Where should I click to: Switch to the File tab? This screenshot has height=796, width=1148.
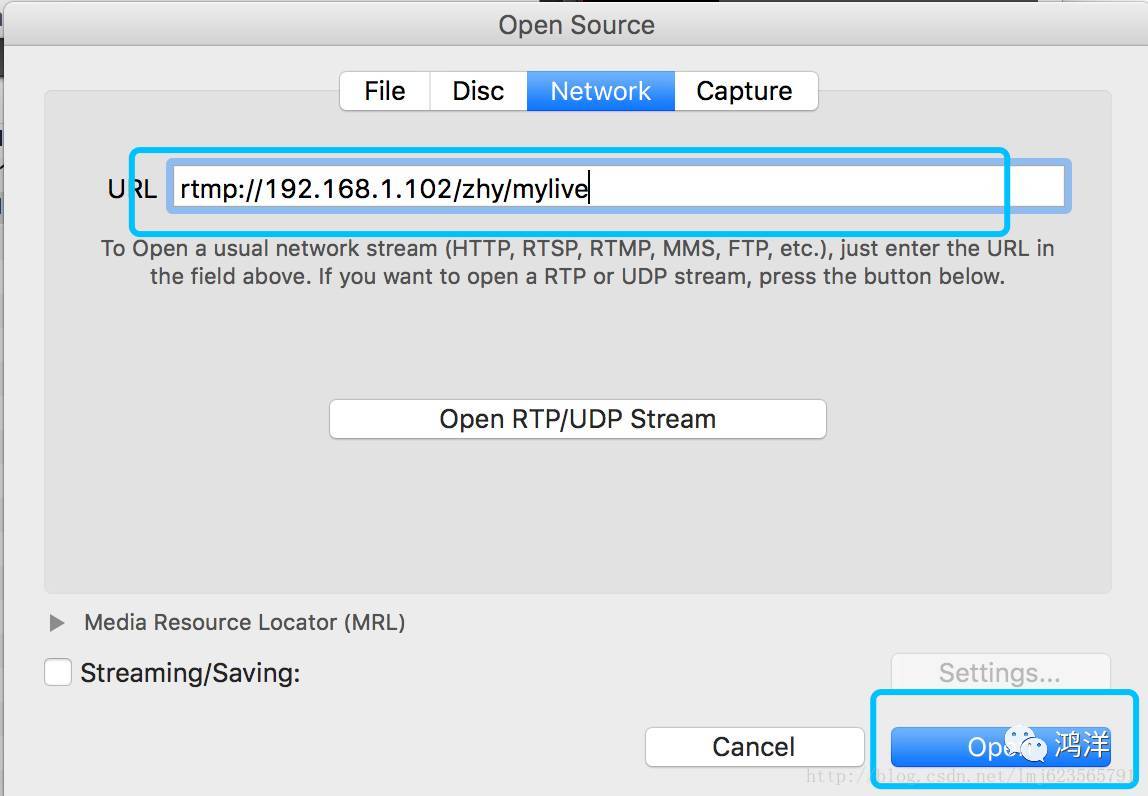point(385,91)
